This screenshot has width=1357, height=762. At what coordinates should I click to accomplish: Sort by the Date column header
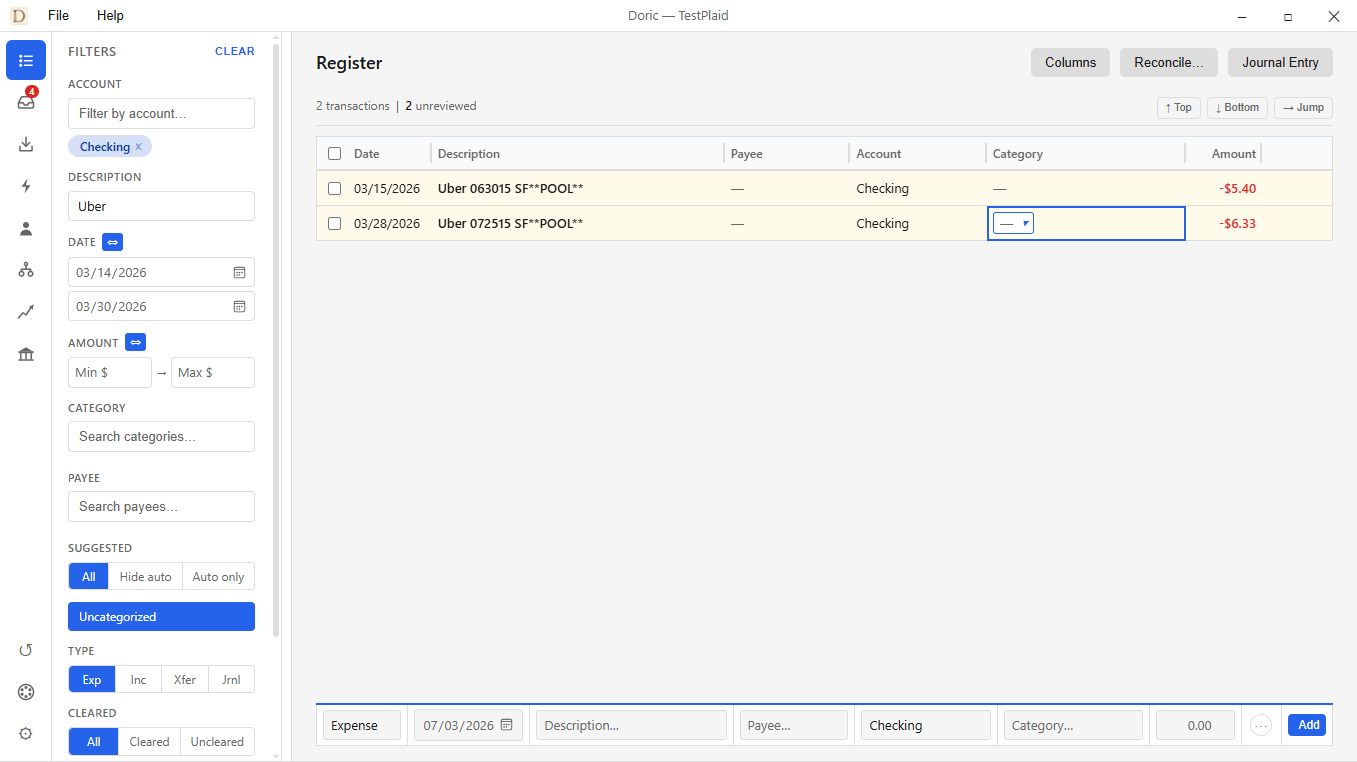367,154
